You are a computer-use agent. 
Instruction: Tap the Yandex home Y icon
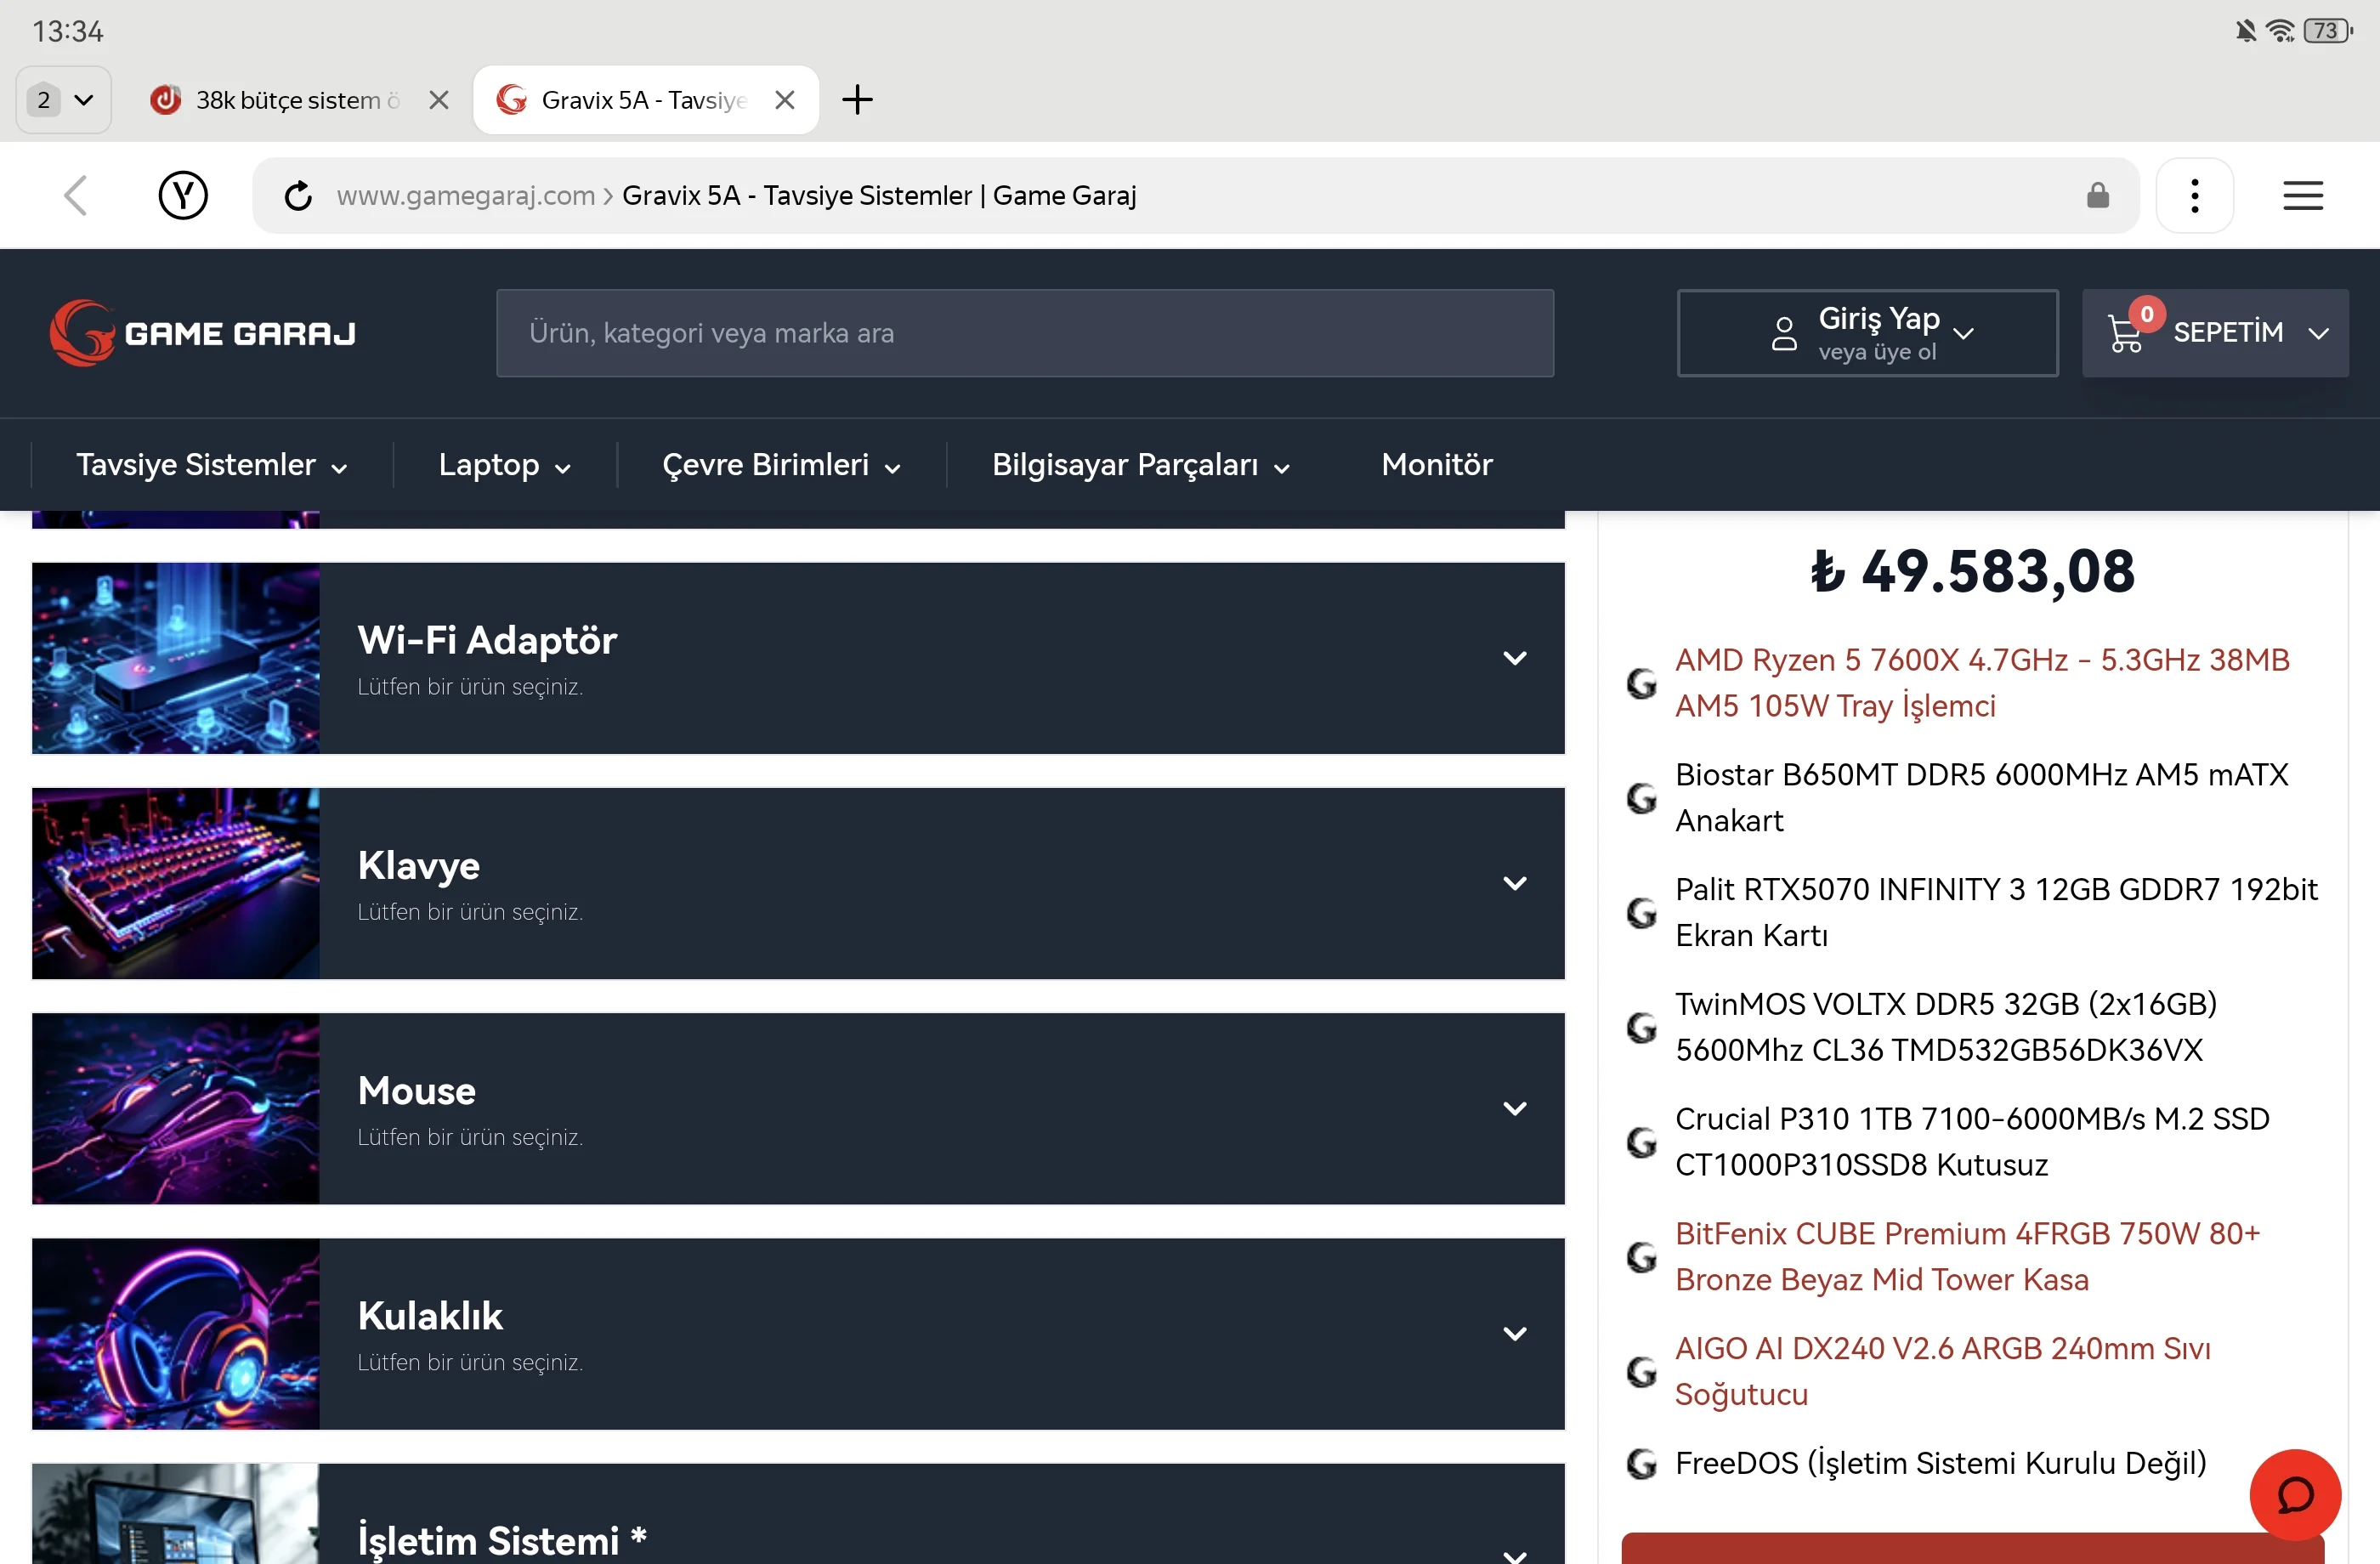183,196
